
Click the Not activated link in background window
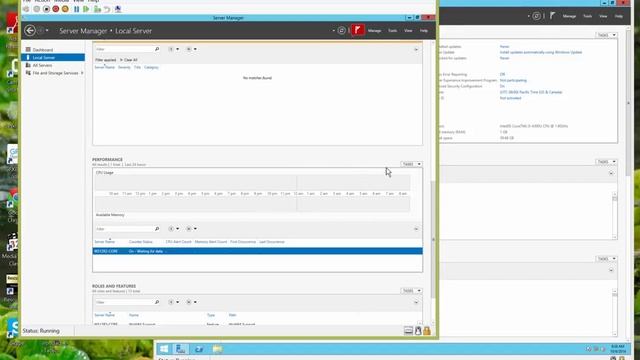(x=510, y=98)
